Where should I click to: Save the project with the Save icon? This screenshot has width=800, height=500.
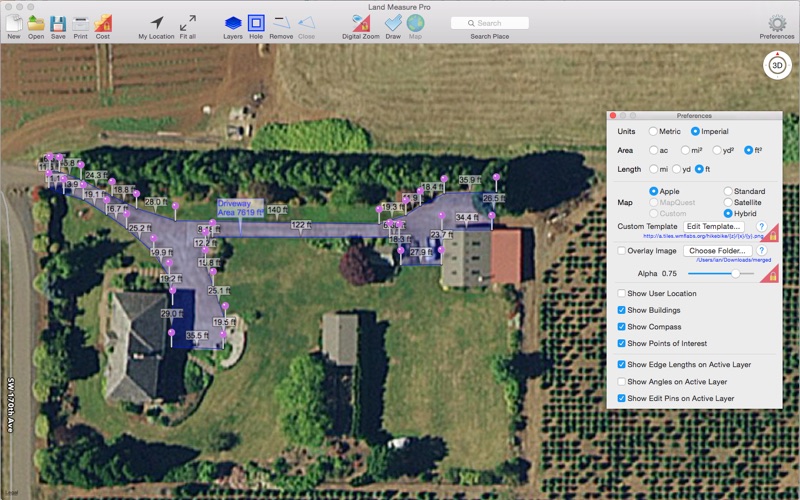pyautogui.click(x=58, y=23)
